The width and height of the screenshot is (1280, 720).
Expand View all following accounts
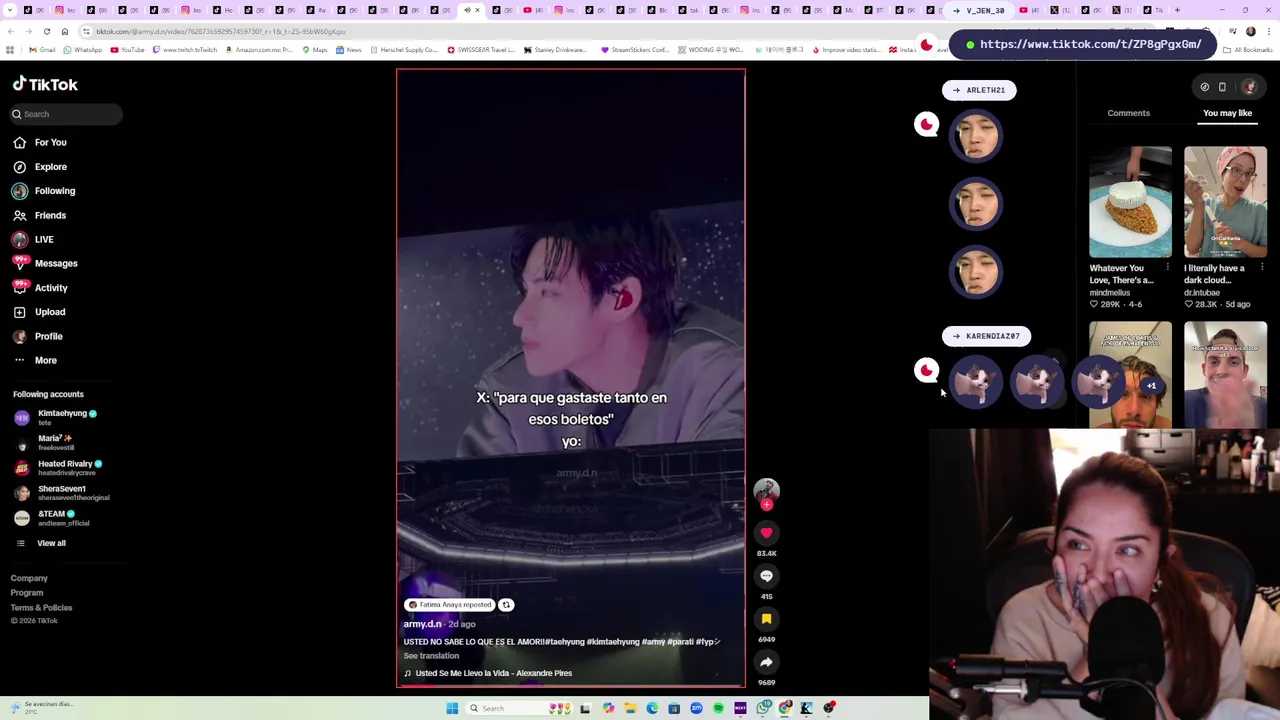coord(40,543)
